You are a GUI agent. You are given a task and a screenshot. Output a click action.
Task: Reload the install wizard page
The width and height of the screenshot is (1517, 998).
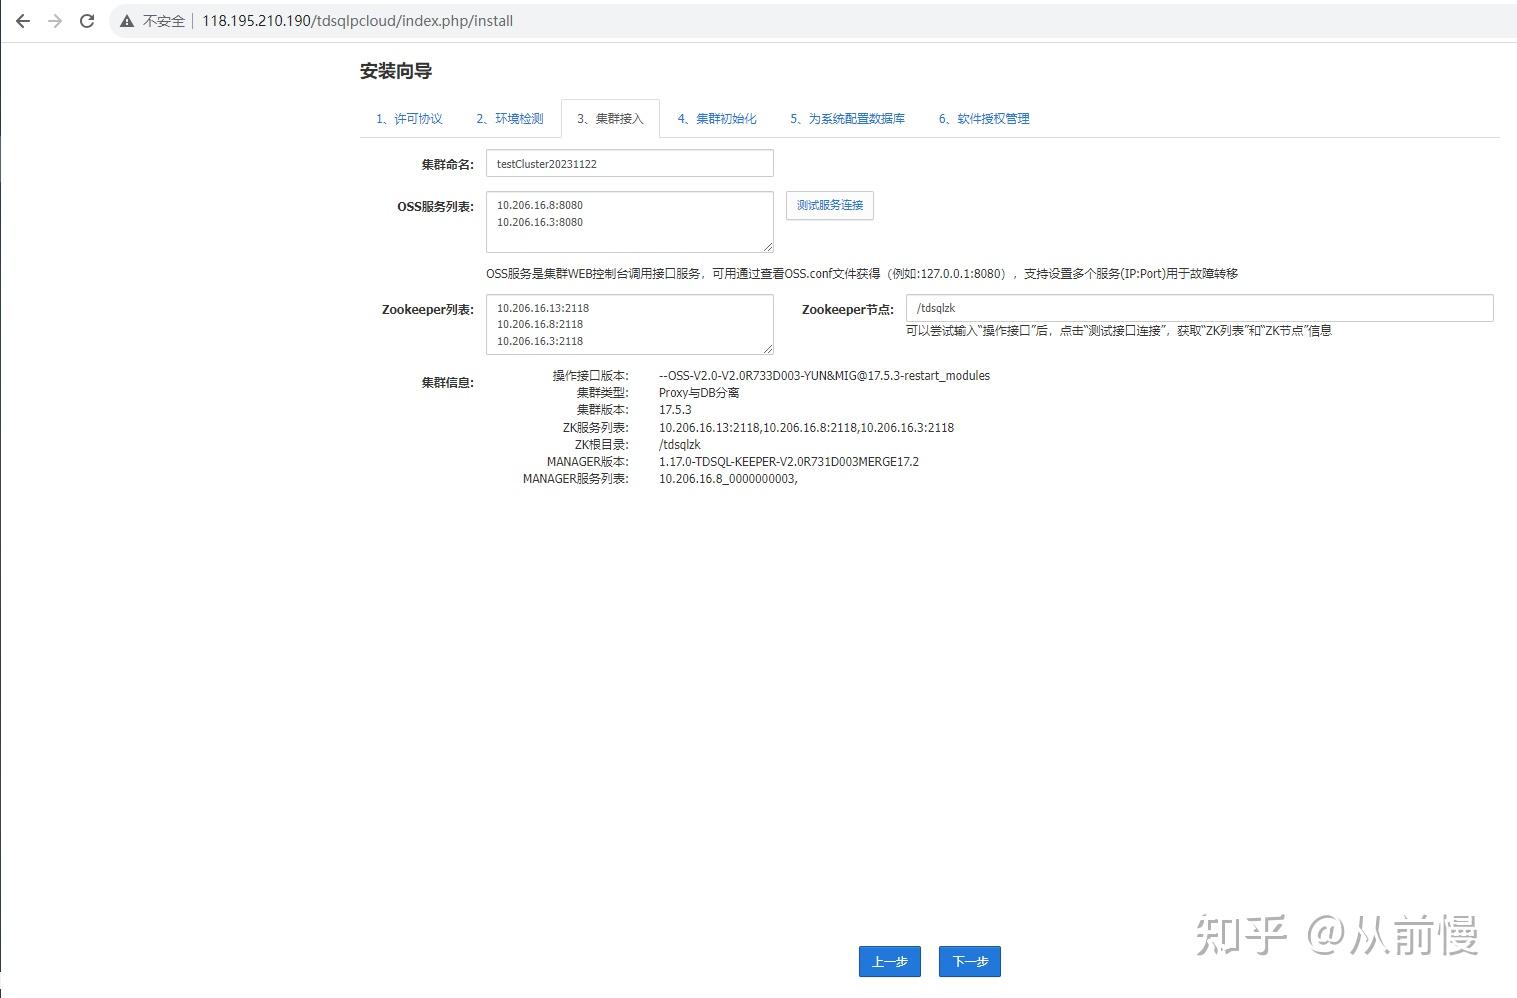88,20
